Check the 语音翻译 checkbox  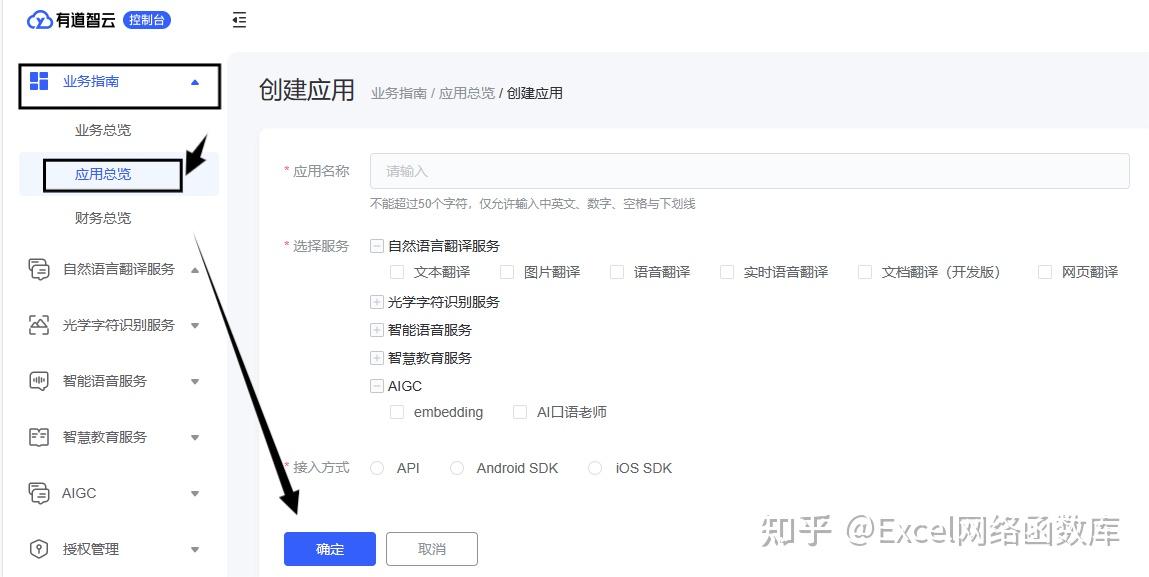(617, 272)
